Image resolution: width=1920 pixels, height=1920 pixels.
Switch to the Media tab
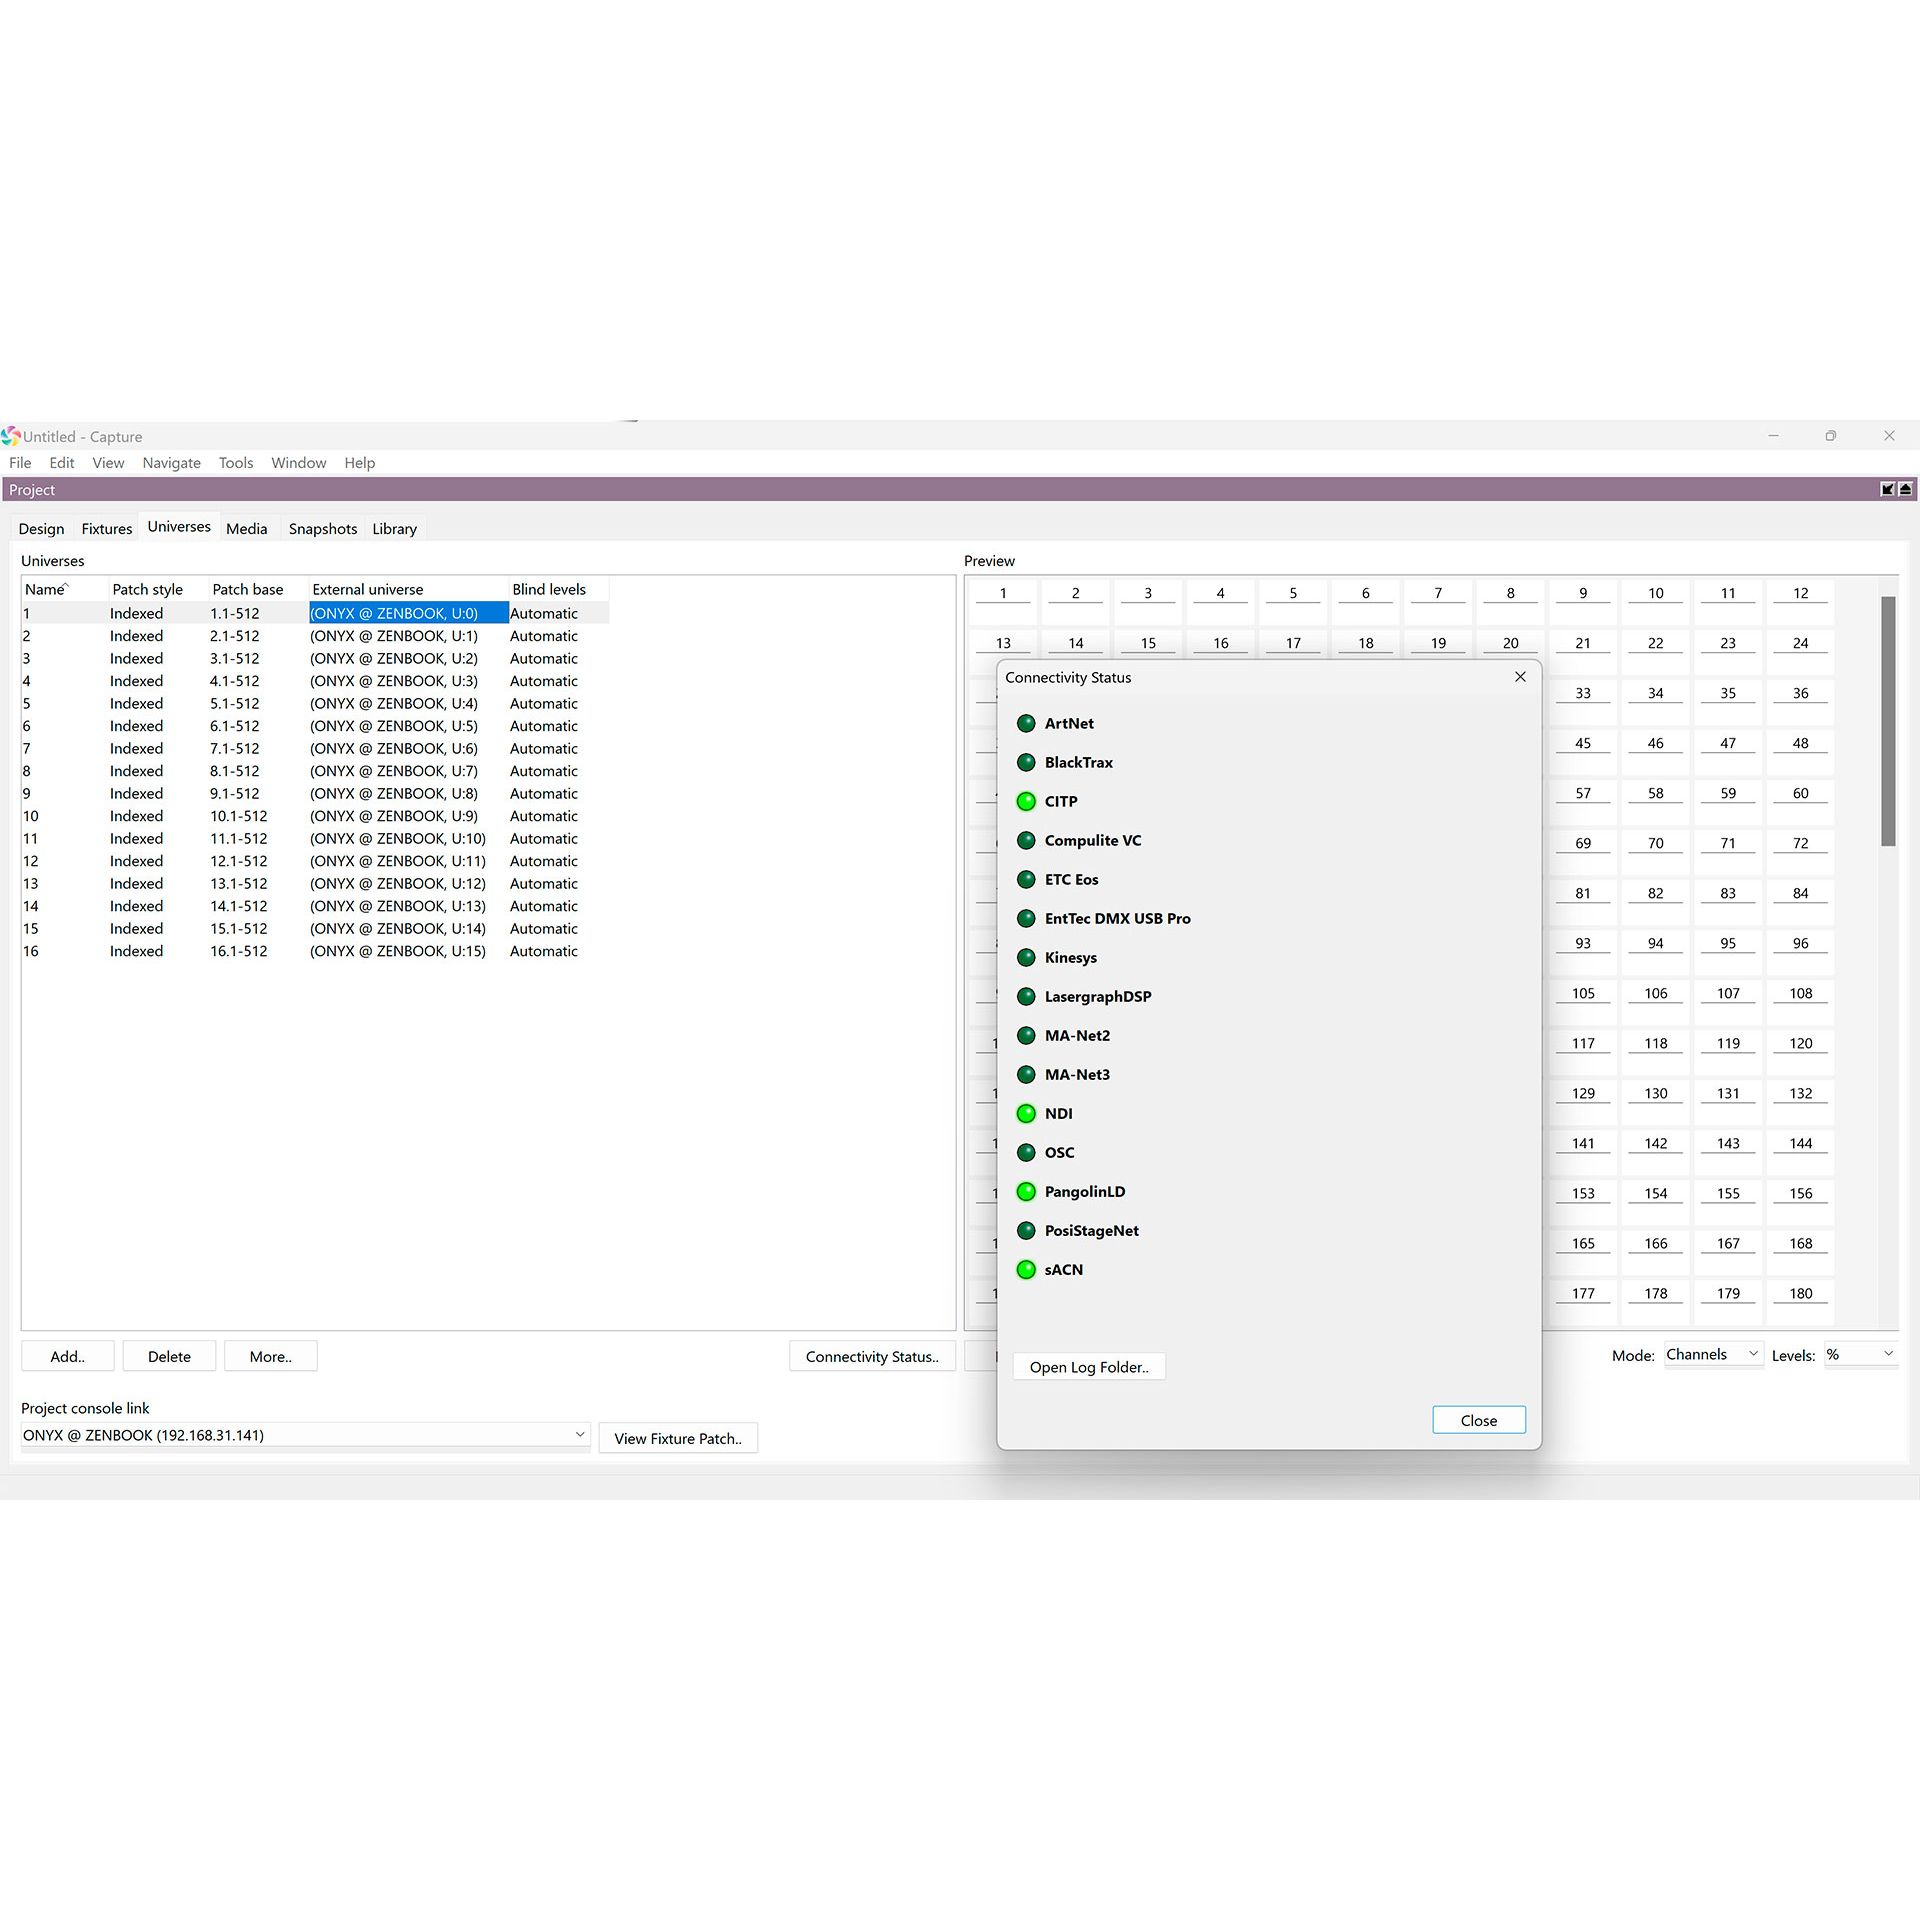247,529
